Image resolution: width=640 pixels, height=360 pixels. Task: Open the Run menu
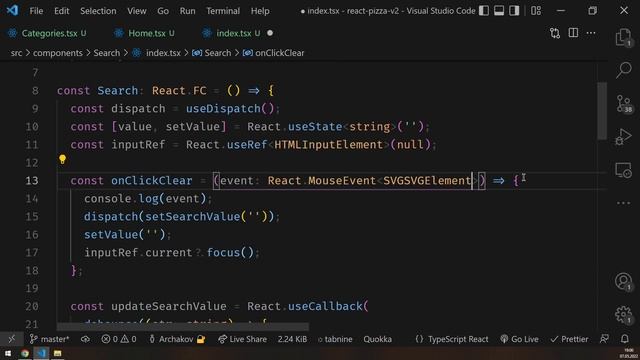pyautogui.click(x=187, y=11)
